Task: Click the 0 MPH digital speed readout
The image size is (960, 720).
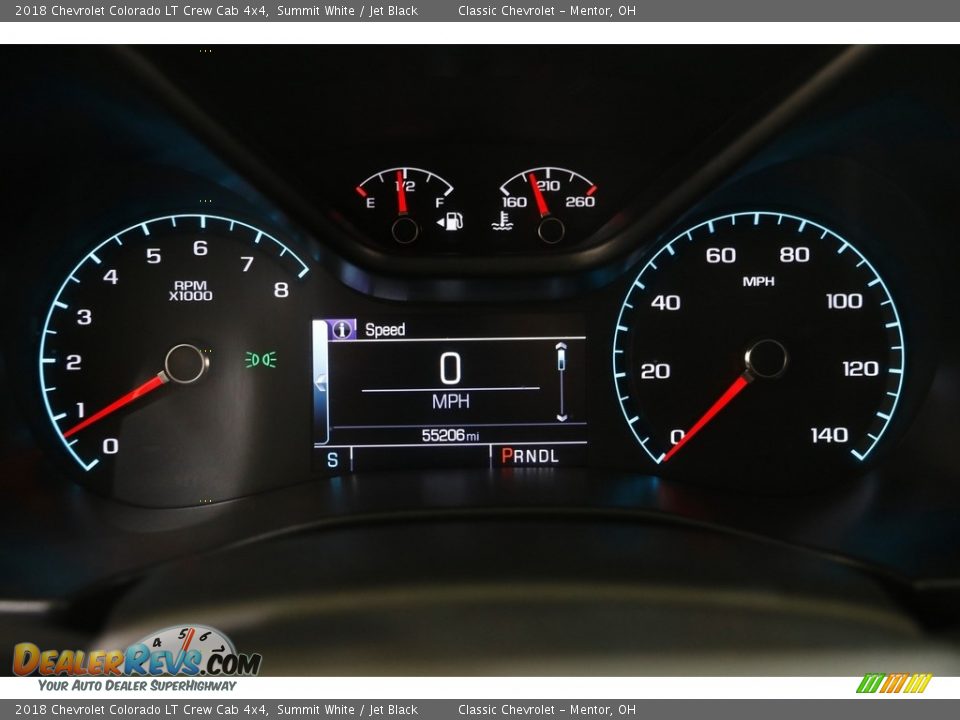Action: 450,378
